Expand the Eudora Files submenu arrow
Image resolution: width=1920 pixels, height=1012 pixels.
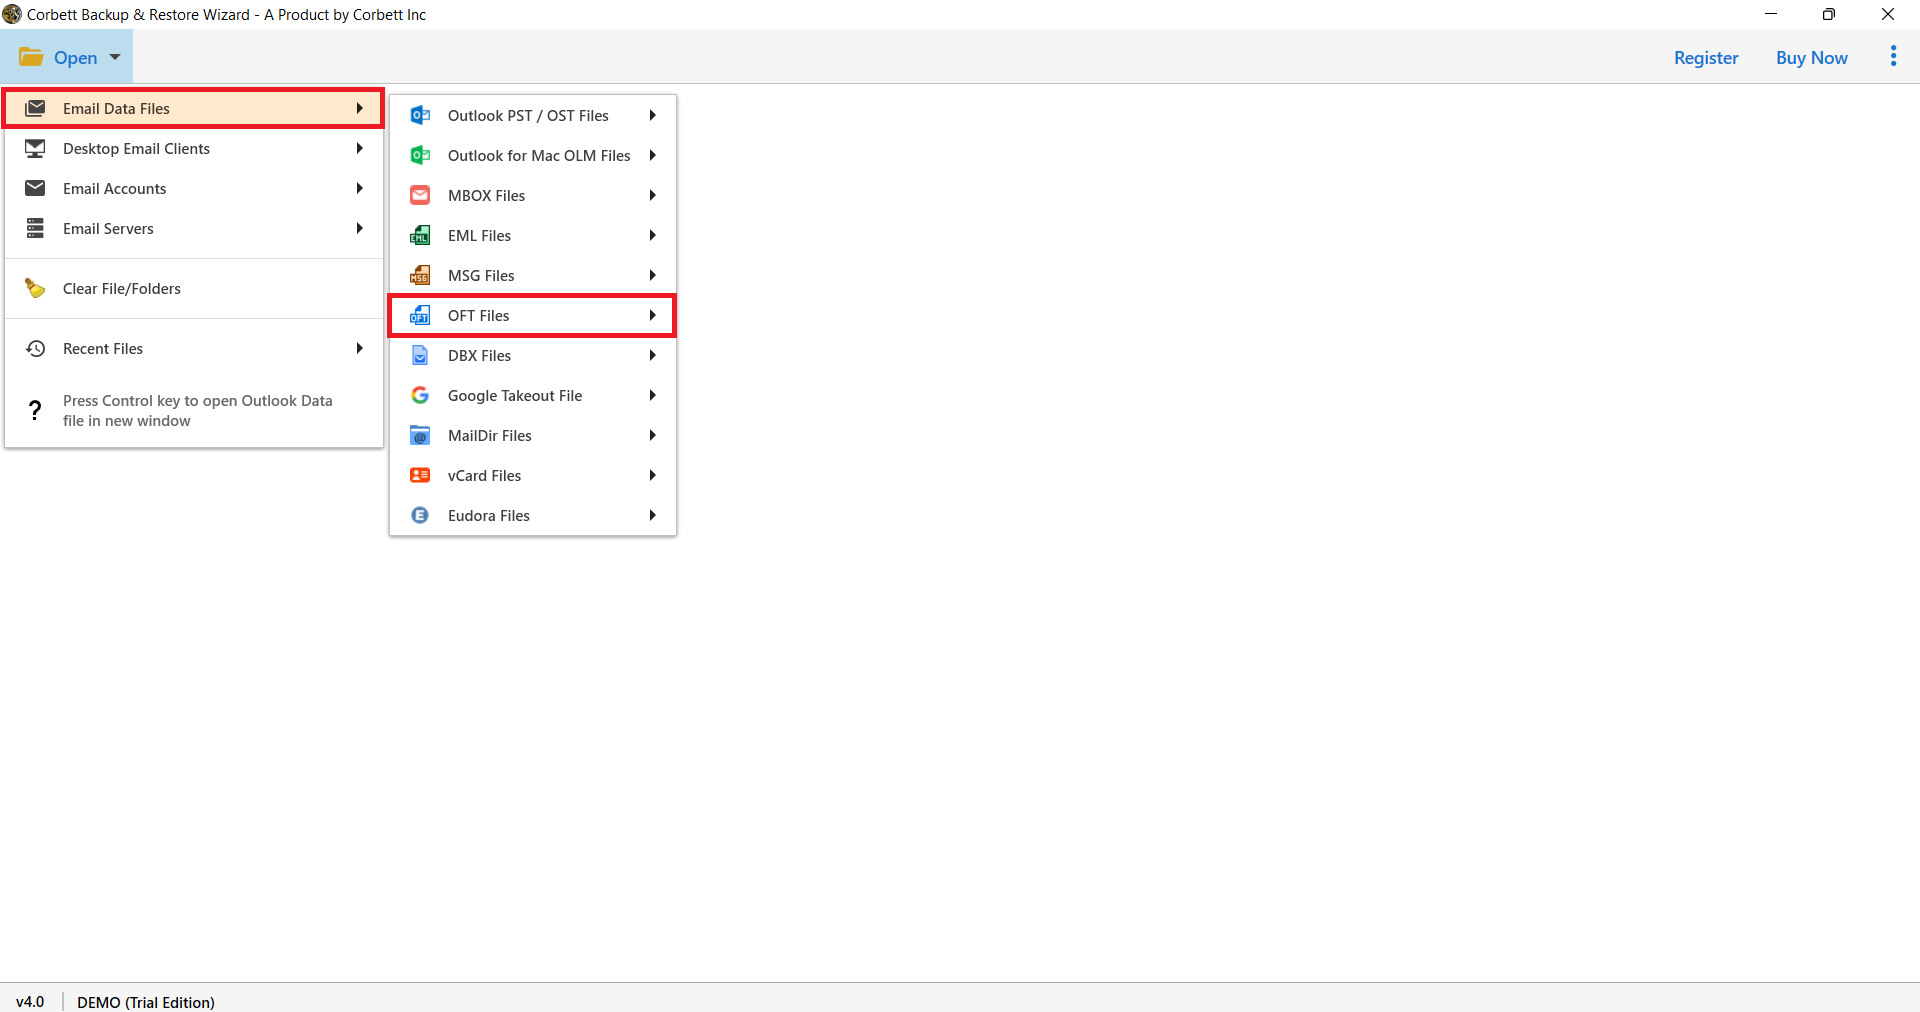click(652, 515)
